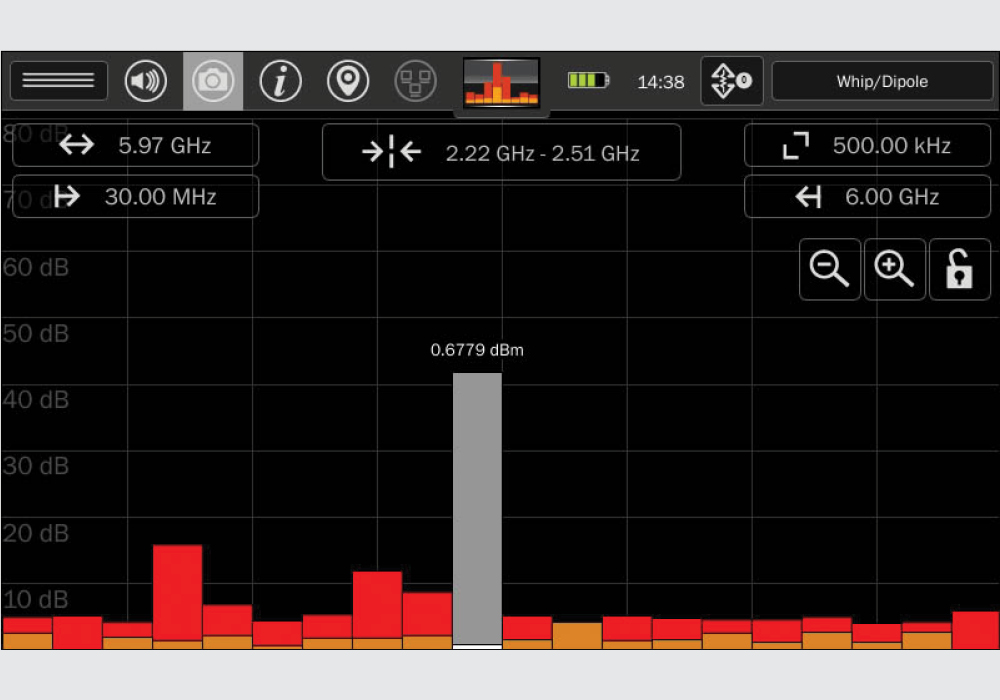The width and height of the screenshot is (1000, 700).
Task: Select the greyed-out network devices icon
Action: [415, 81]
